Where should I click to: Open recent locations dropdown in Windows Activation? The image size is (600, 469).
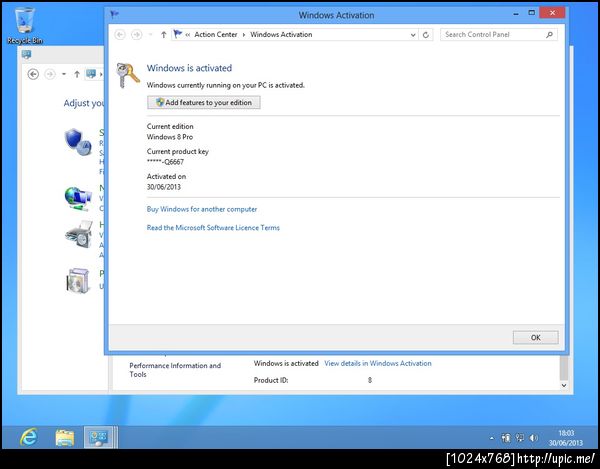coord(150,35)
